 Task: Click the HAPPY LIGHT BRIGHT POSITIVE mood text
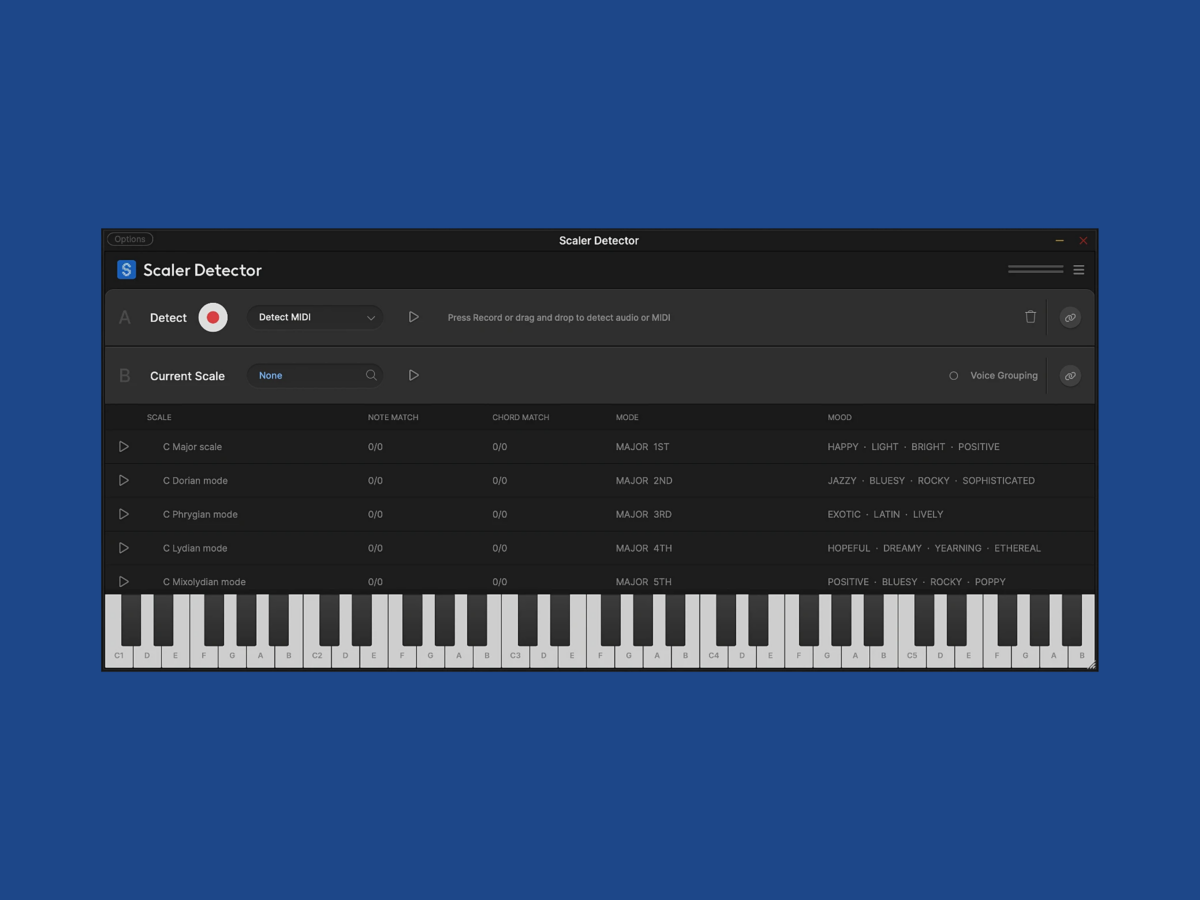pos(913,447)
